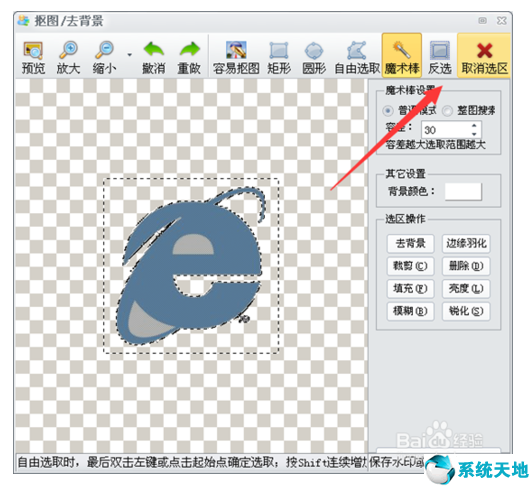The height and width of the screenshot is (486, 529).
Task: Click the 填充(F) fill button
Action: pos(410,288)
